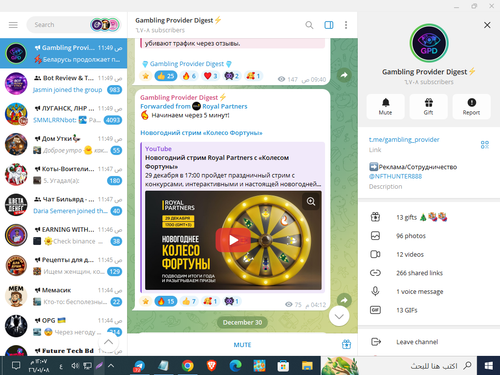The image size is (500, 375).
Task: Open the 12 videos section
Action: [x=429, y=254]
